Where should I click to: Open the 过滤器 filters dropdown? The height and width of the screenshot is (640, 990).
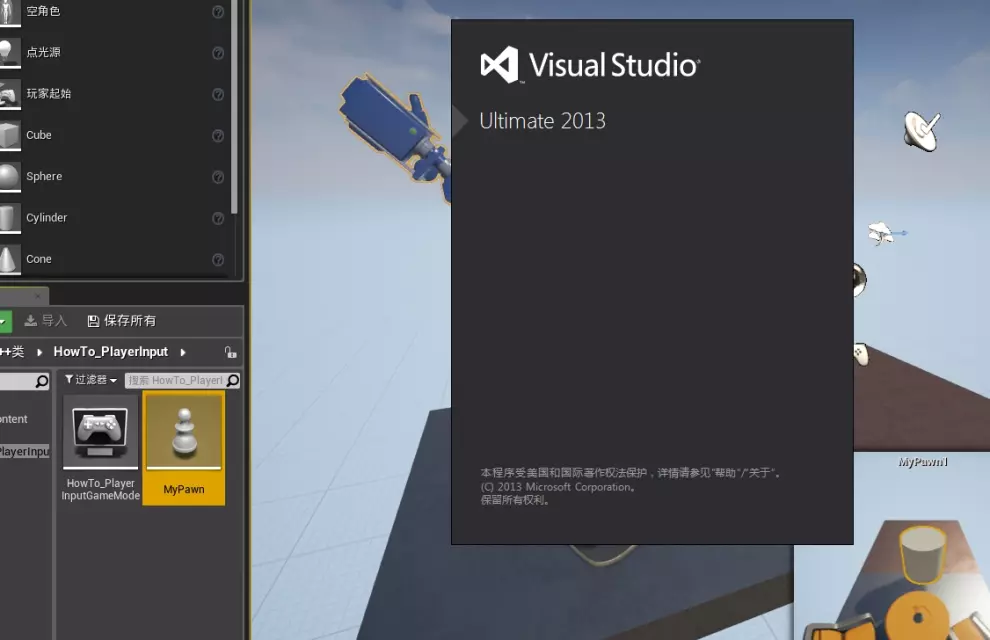(x=91, y=380)
